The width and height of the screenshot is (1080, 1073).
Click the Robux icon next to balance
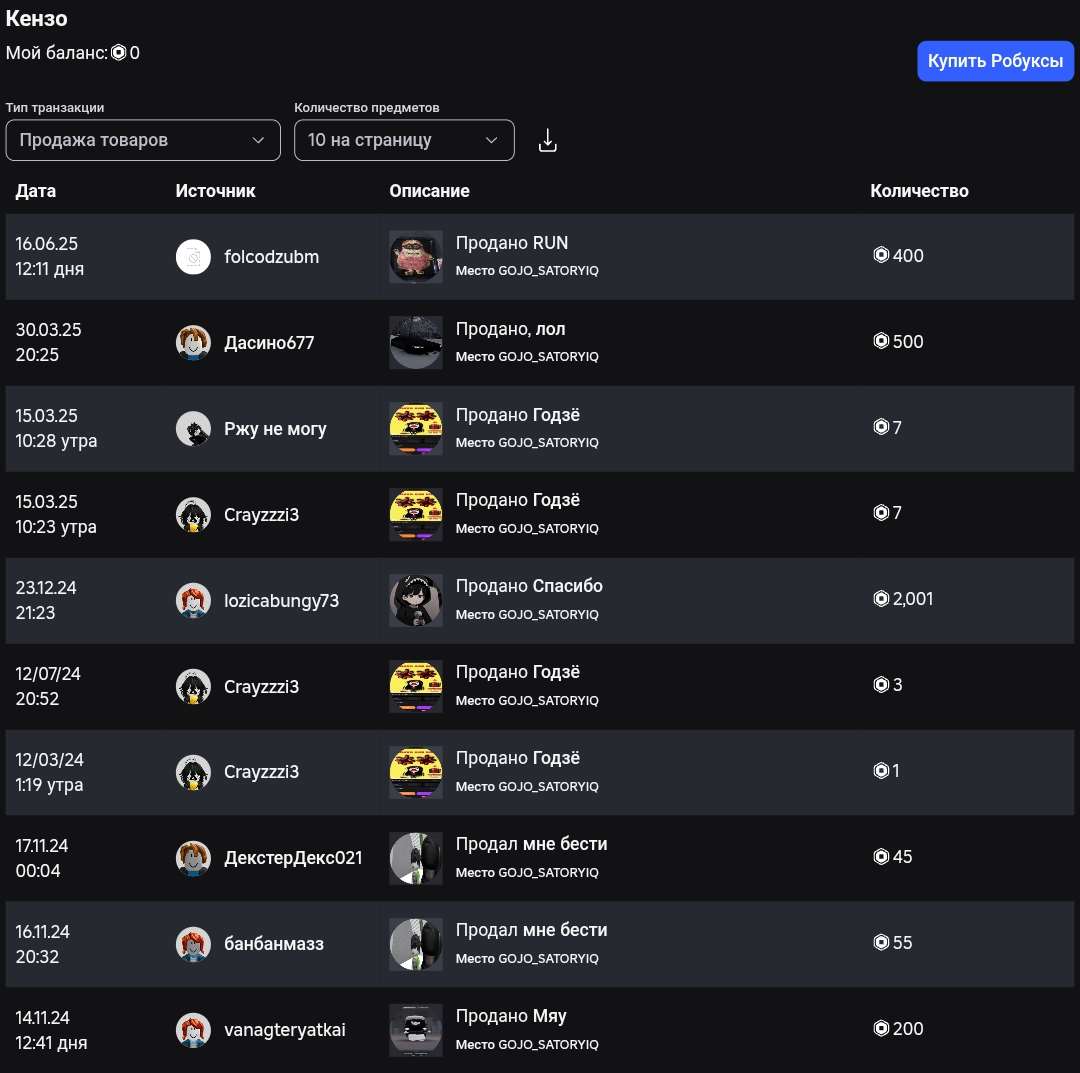point(118,53)
